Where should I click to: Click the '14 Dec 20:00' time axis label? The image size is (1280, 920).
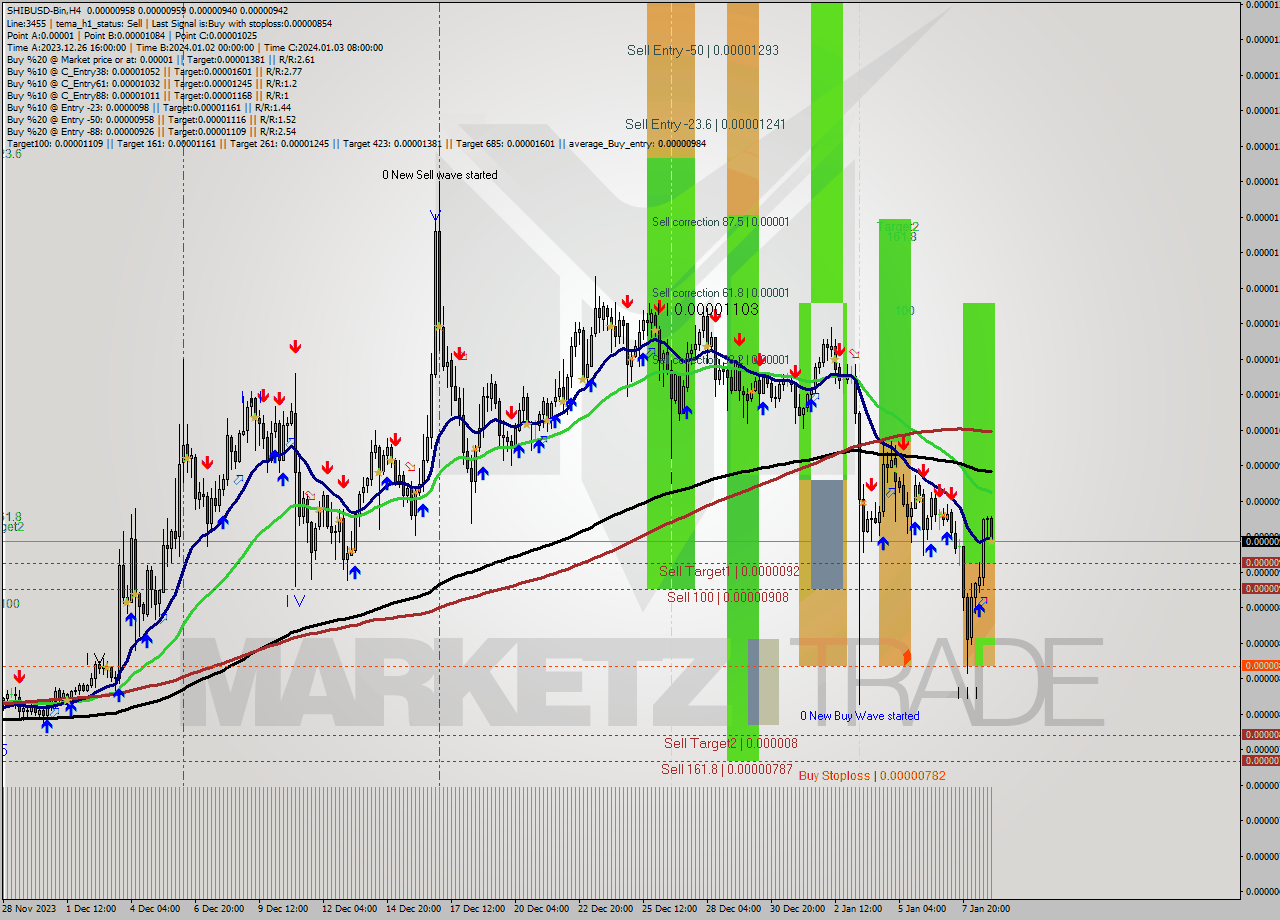tap(412, 909)
